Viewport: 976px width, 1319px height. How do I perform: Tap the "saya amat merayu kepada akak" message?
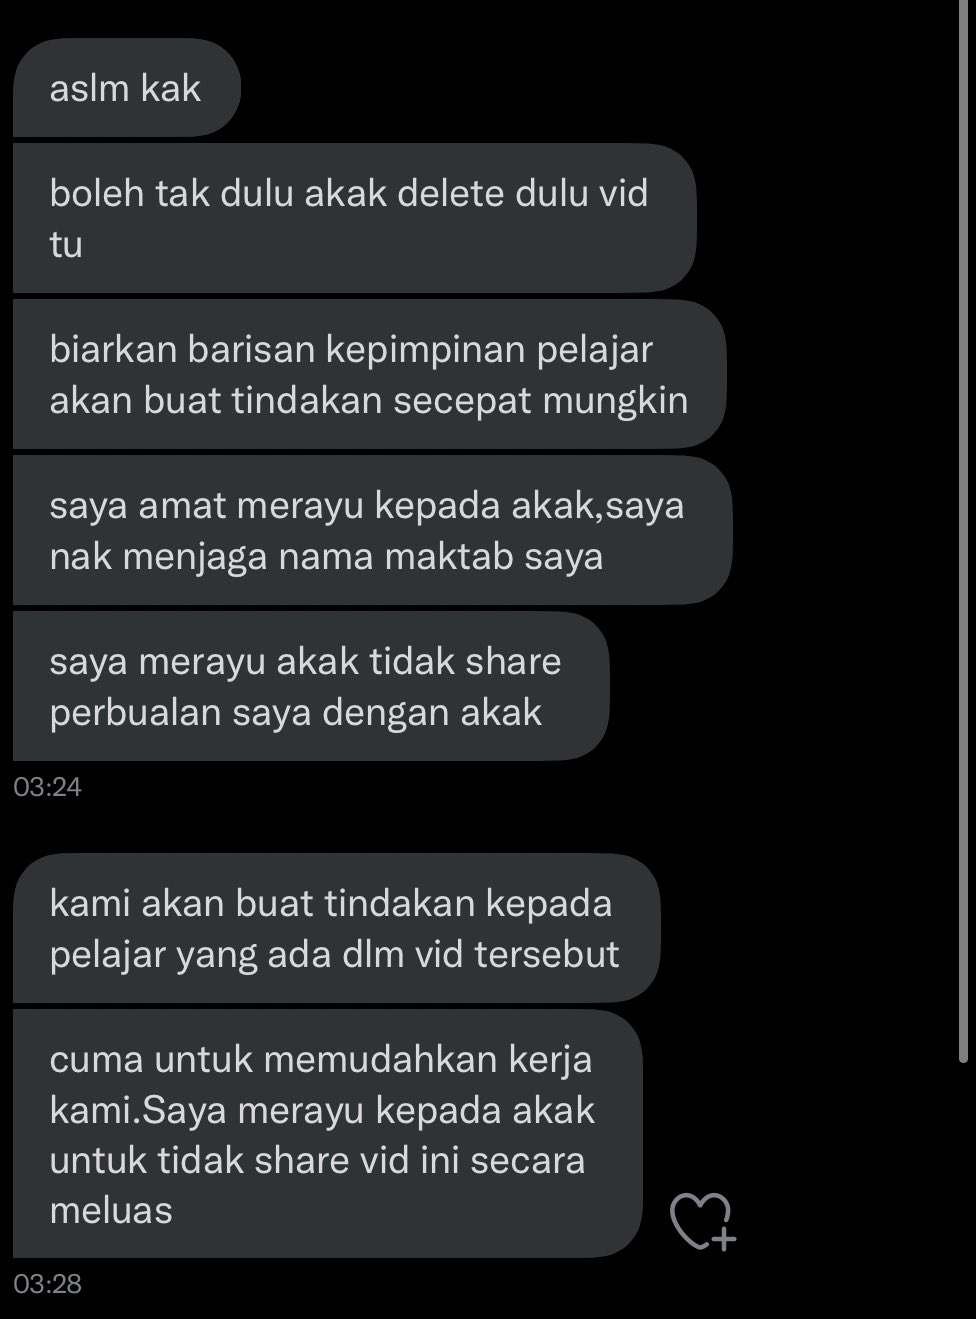point(372,530)
